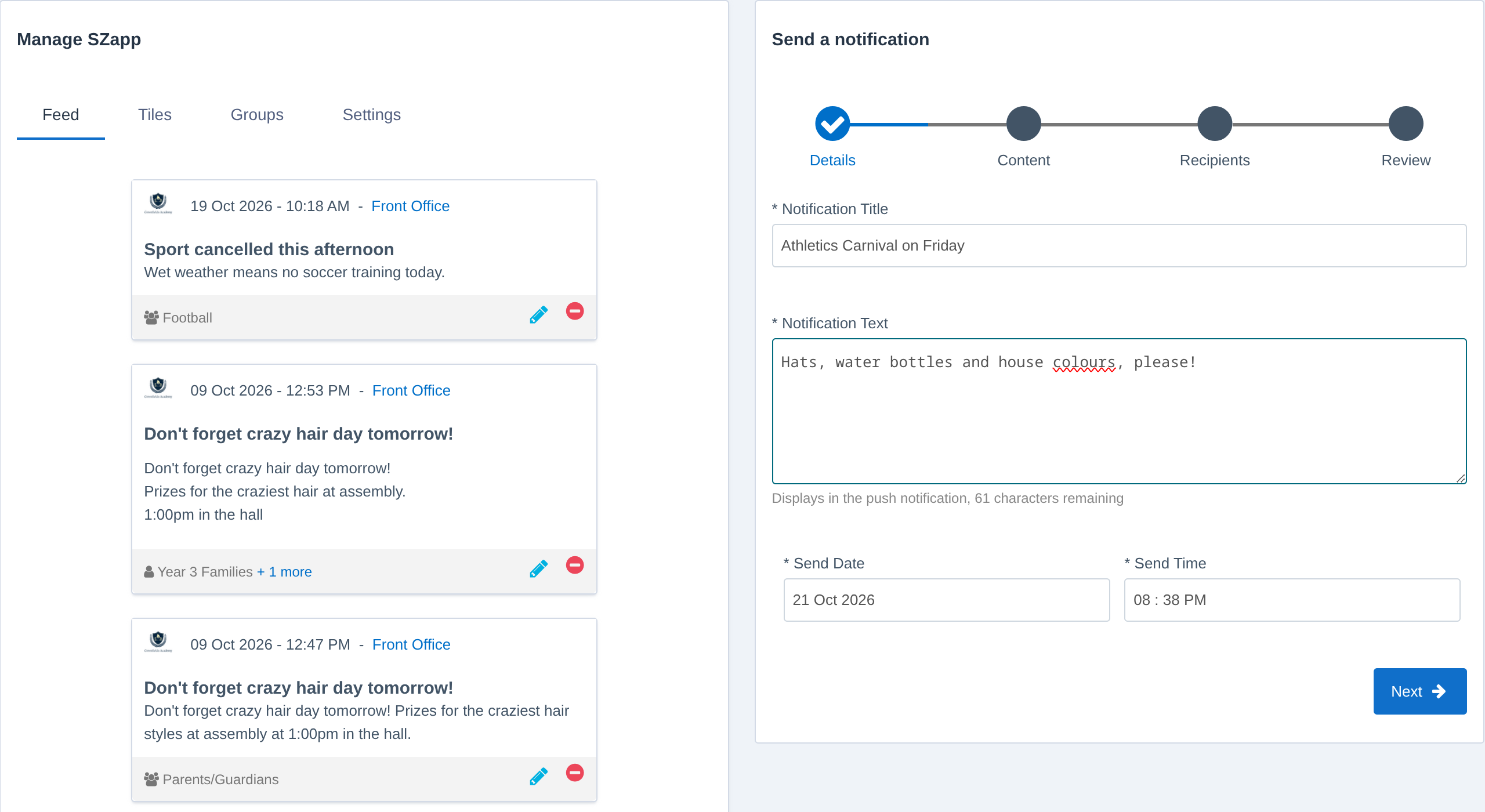This screenshot has height=812, width=1485.
Task: Click the Parents/Guardians group icon
Action: click(152, 779)
